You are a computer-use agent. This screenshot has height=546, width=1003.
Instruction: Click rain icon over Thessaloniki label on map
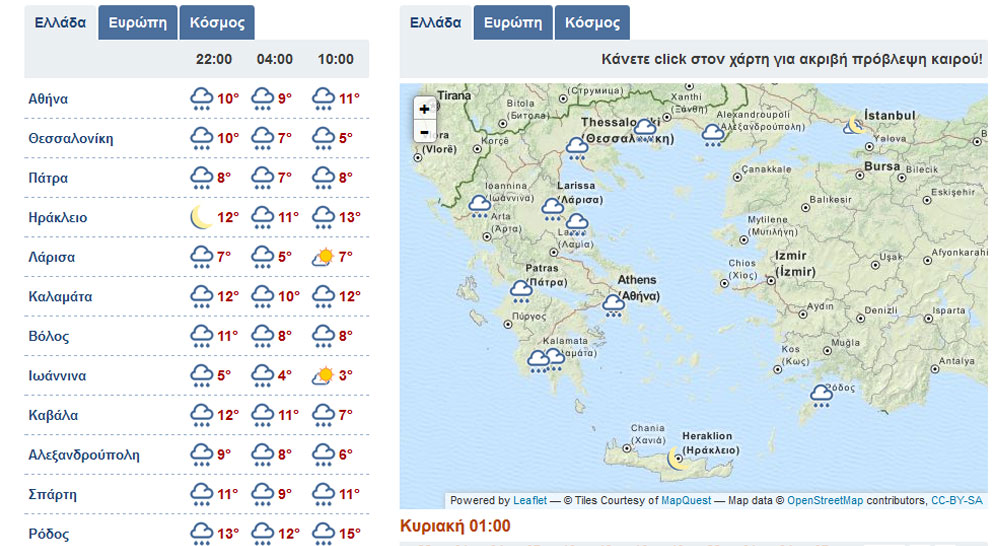645,130
